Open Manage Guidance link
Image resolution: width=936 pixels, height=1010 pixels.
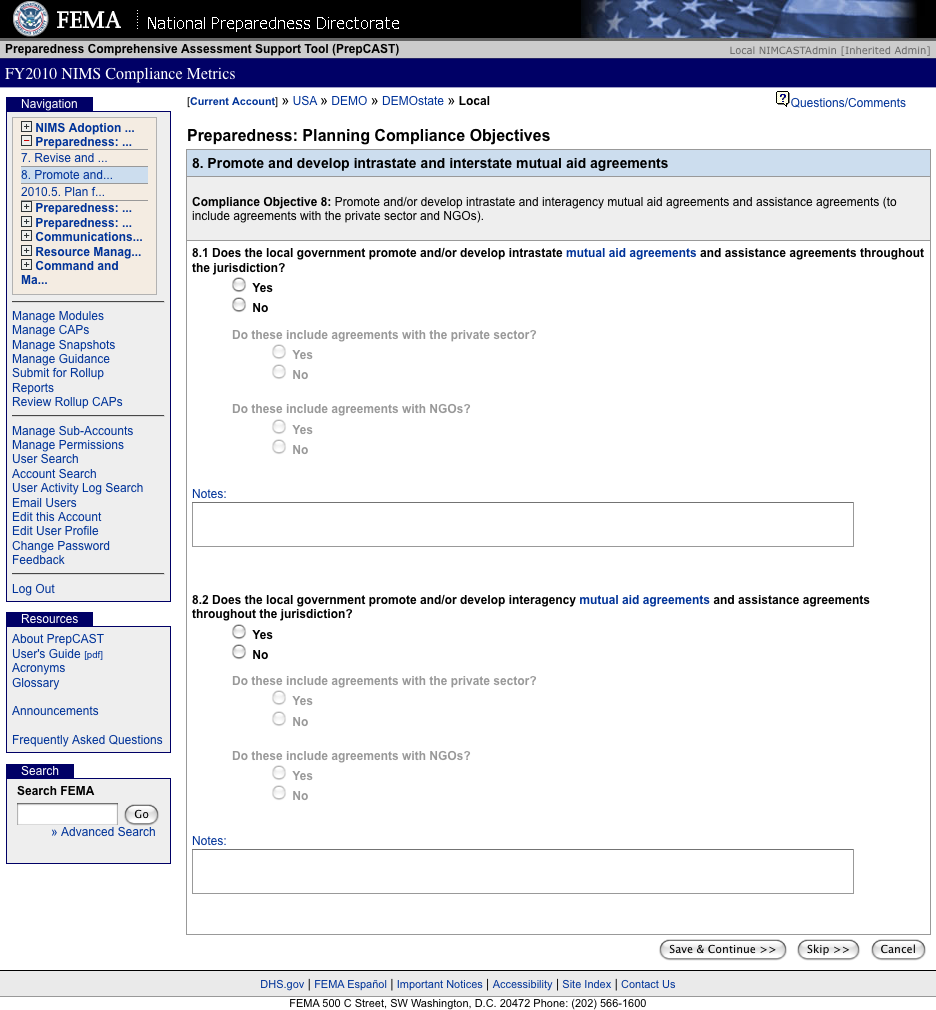coord(61,359)
